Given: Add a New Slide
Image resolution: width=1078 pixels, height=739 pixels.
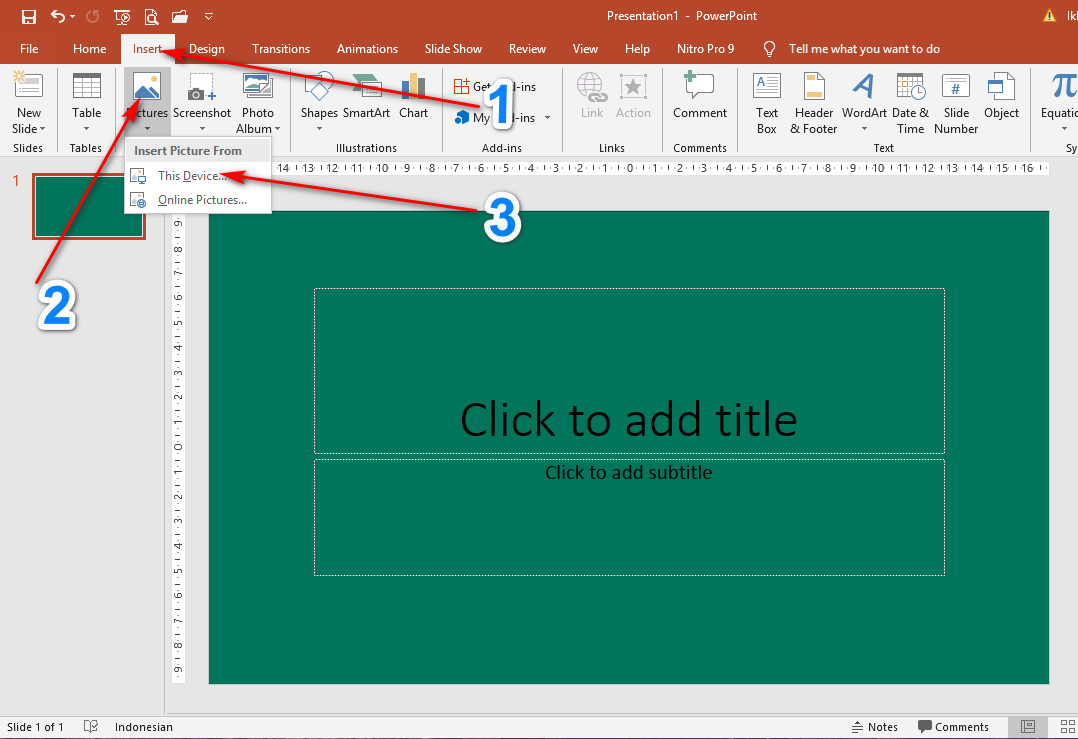Looking at the screenshot, I should click(x=28, y=85).
